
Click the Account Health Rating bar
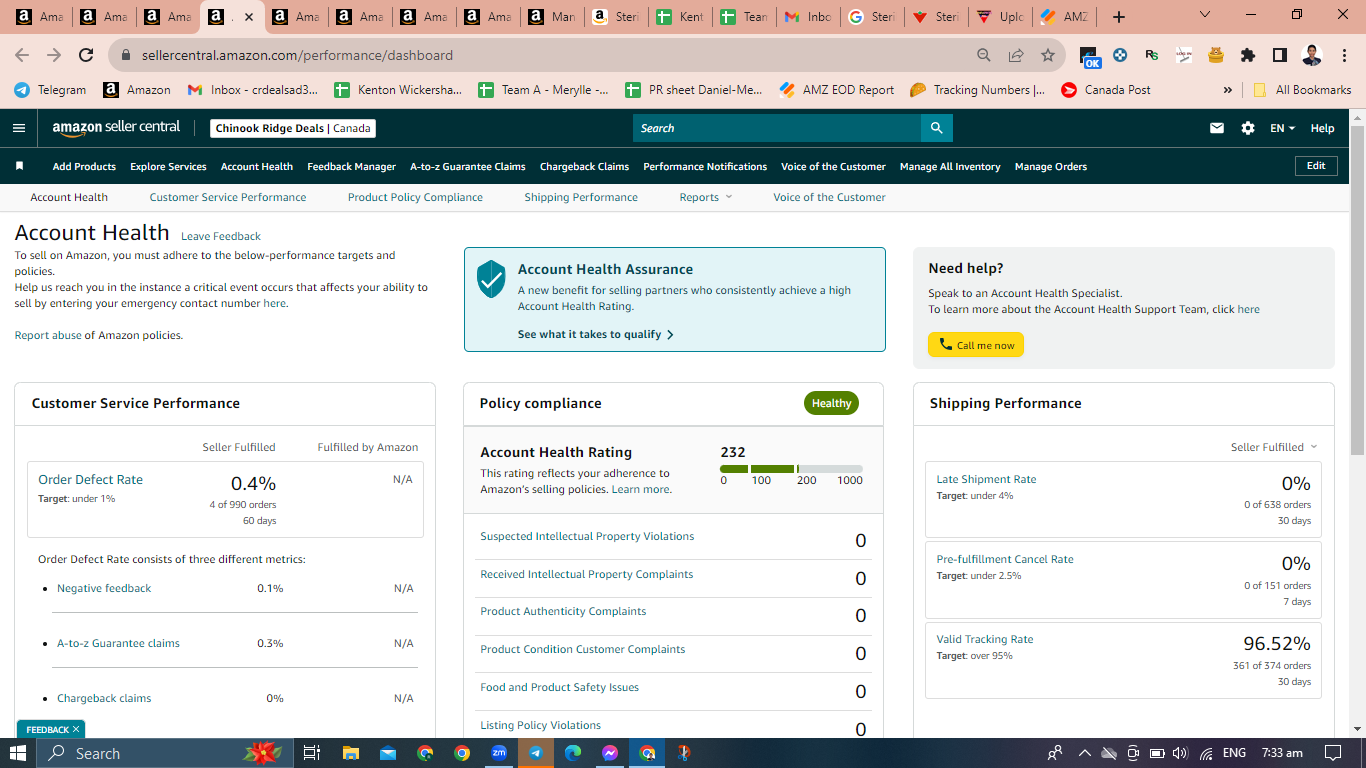(791, 469)
